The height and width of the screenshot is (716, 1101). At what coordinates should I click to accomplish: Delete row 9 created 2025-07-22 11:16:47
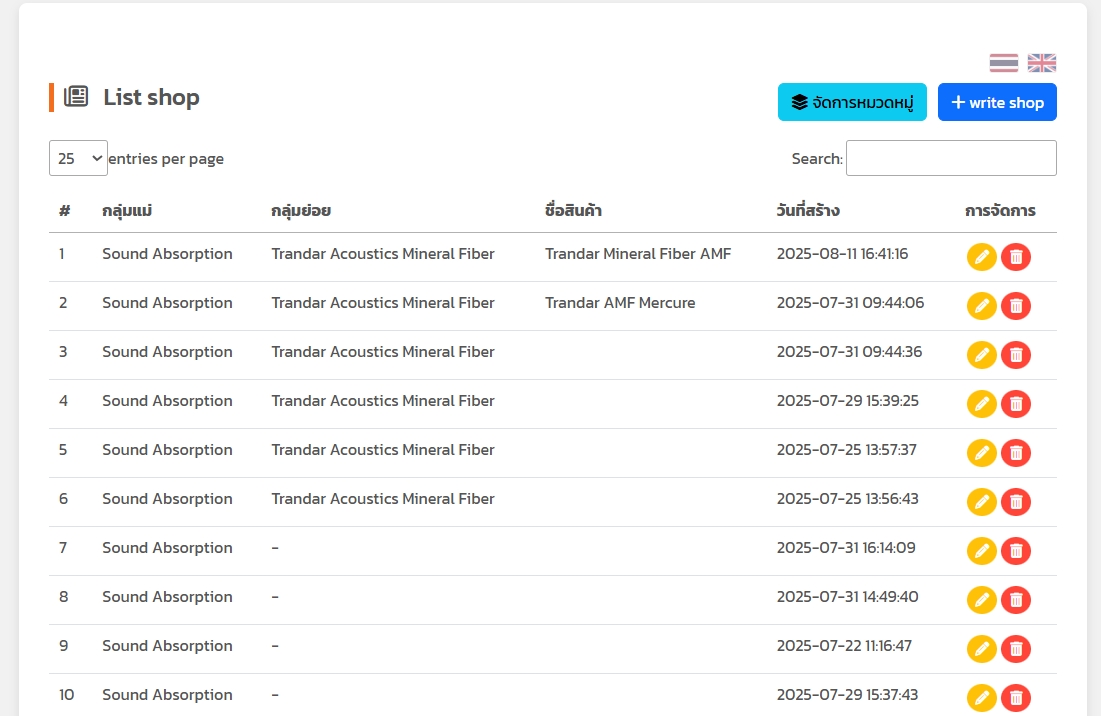pyautogui.click(x=1015, y=649)
